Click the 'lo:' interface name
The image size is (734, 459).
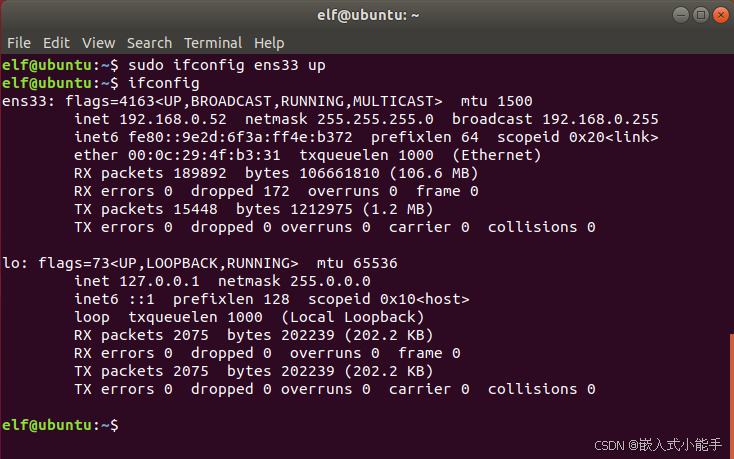click(x=15, y=263)
